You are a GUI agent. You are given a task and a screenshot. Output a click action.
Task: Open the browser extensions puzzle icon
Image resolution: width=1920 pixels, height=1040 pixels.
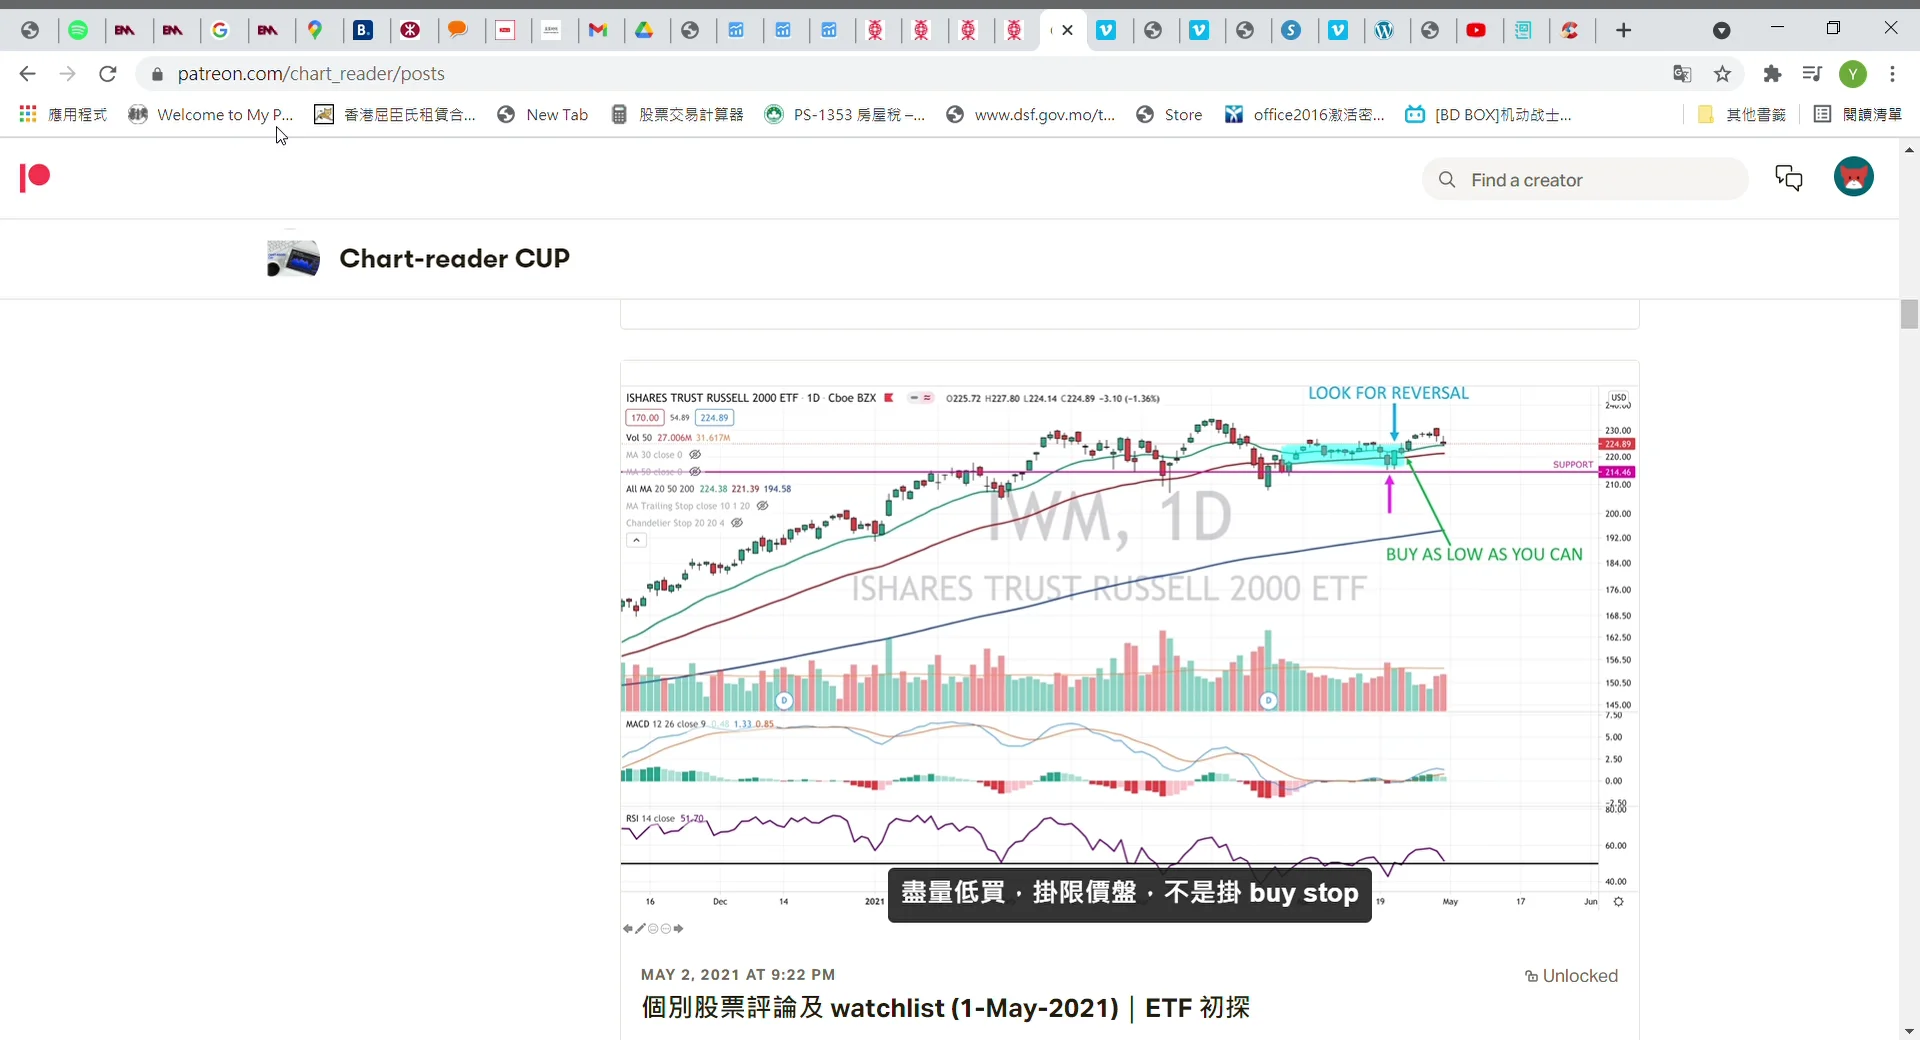point(1772,74)
